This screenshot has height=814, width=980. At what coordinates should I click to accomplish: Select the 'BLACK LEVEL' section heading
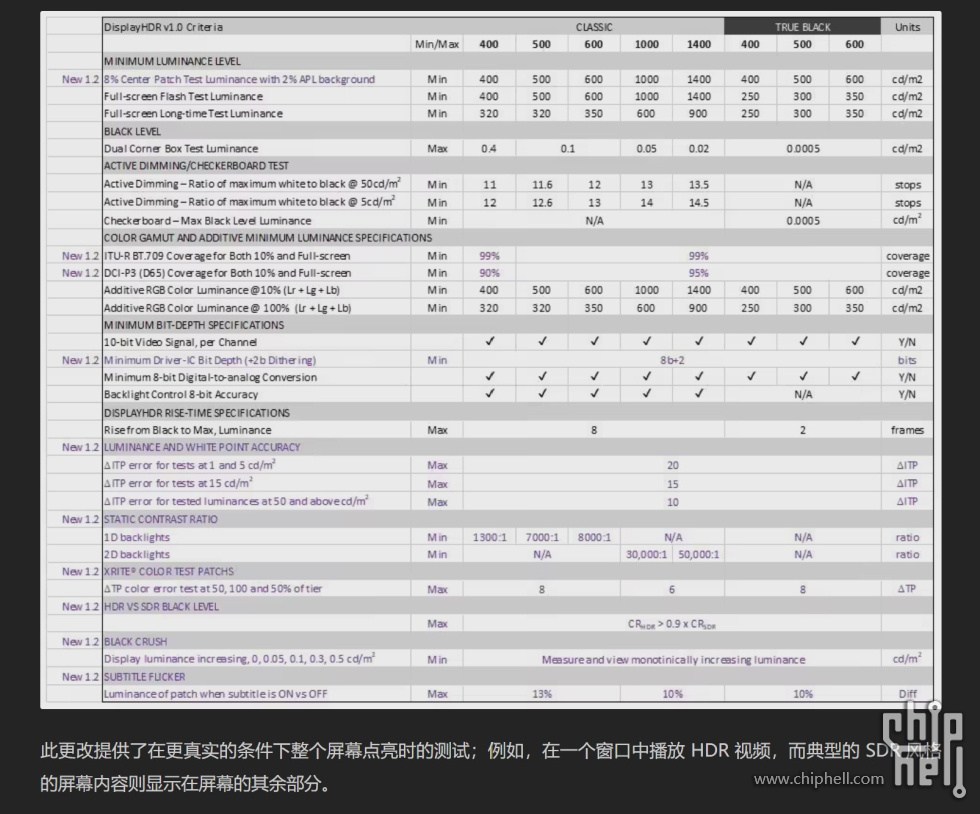(132, 131)
